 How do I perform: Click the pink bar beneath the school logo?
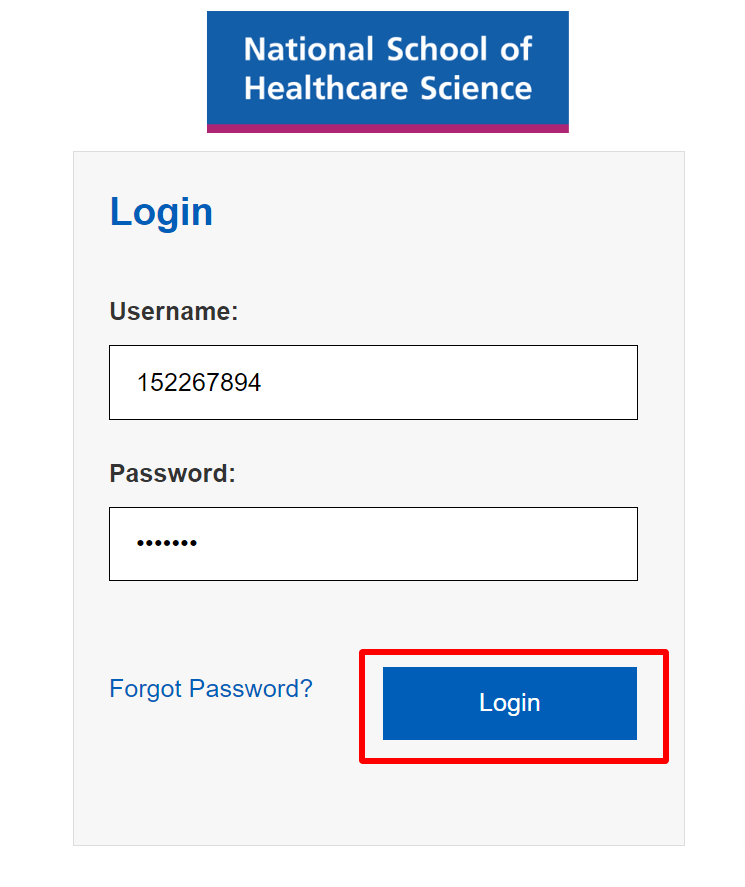(x=387, y=128)
